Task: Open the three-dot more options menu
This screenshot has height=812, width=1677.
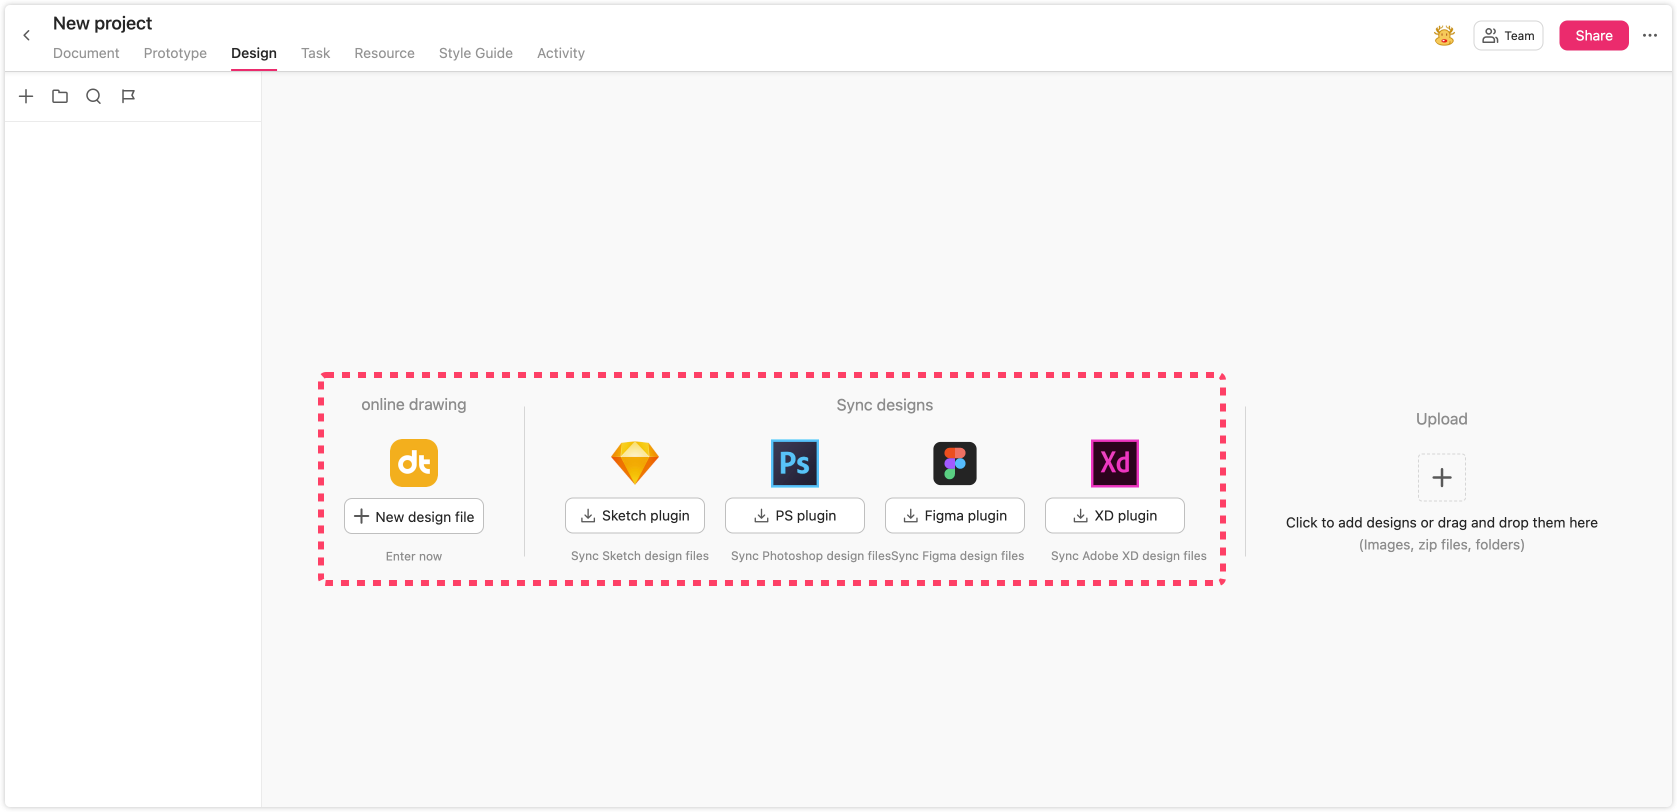Action: pos(1650,35)
